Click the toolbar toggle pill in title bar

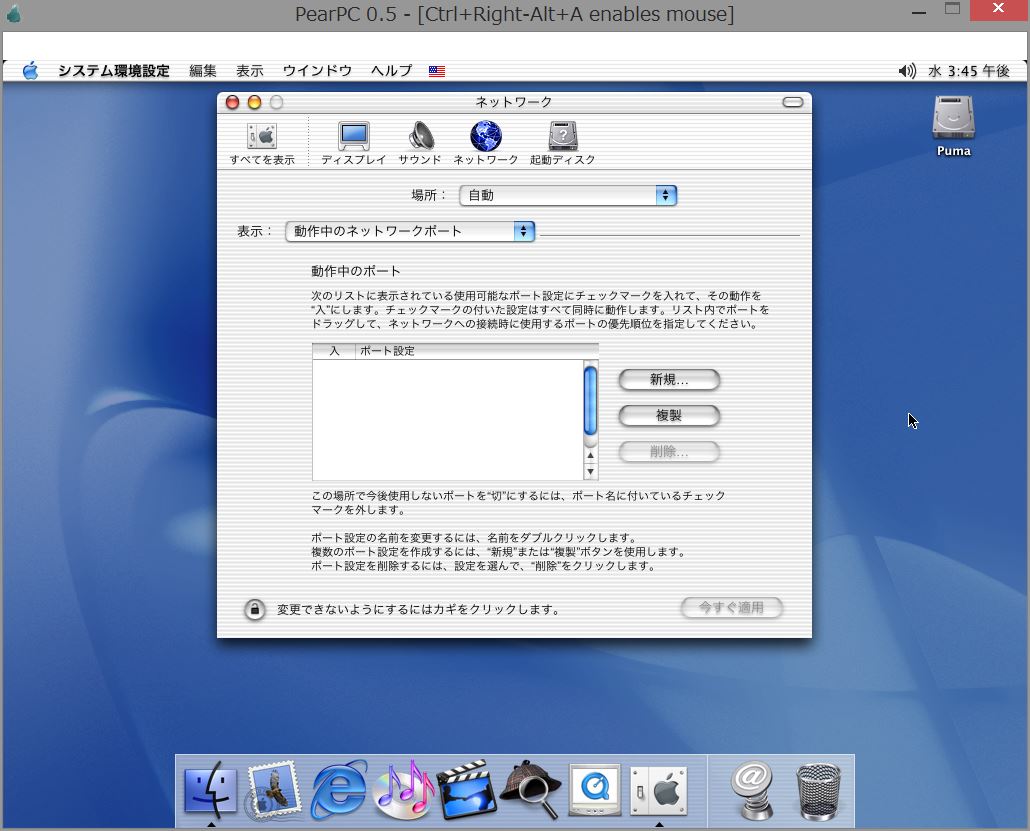(x=793, y=102)
